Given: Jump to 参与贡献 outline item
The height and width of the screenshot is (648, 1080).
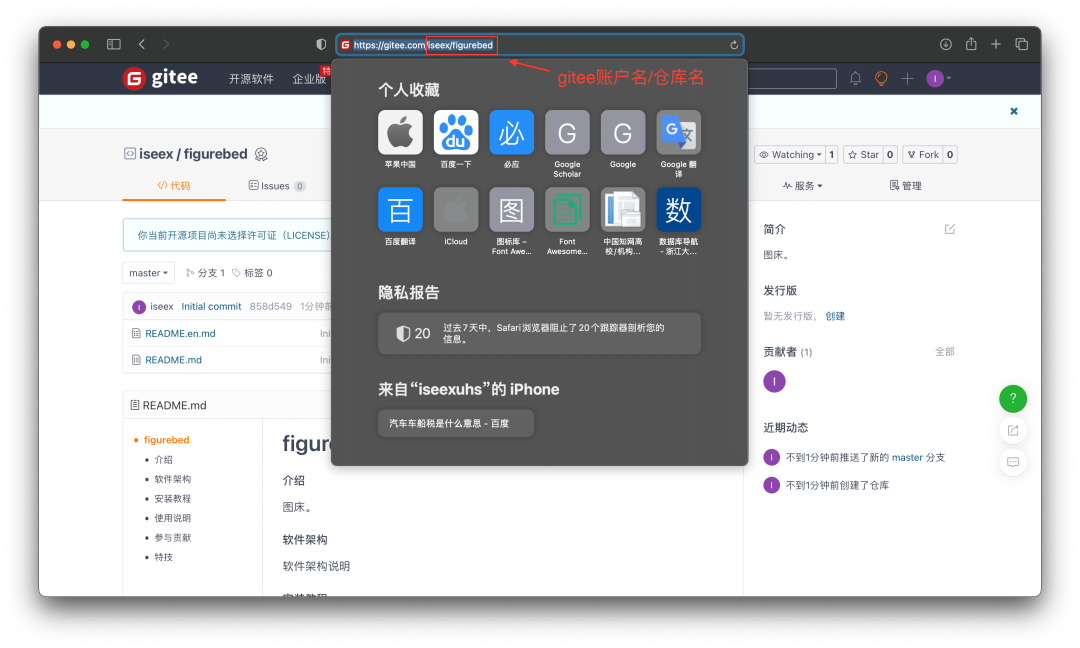Looking at the screenshot, I should click(173, 537).
